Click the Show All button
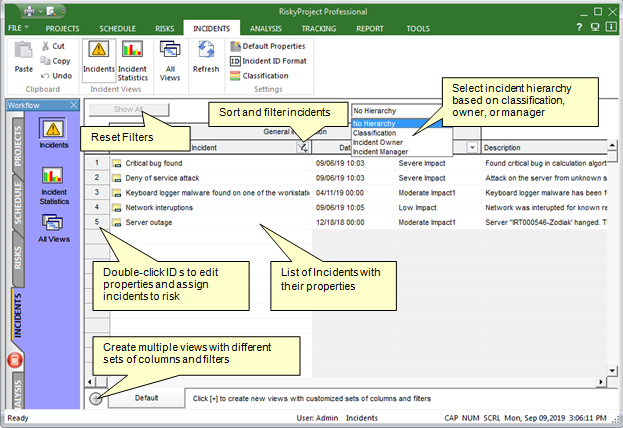 [x=129, y=109]
